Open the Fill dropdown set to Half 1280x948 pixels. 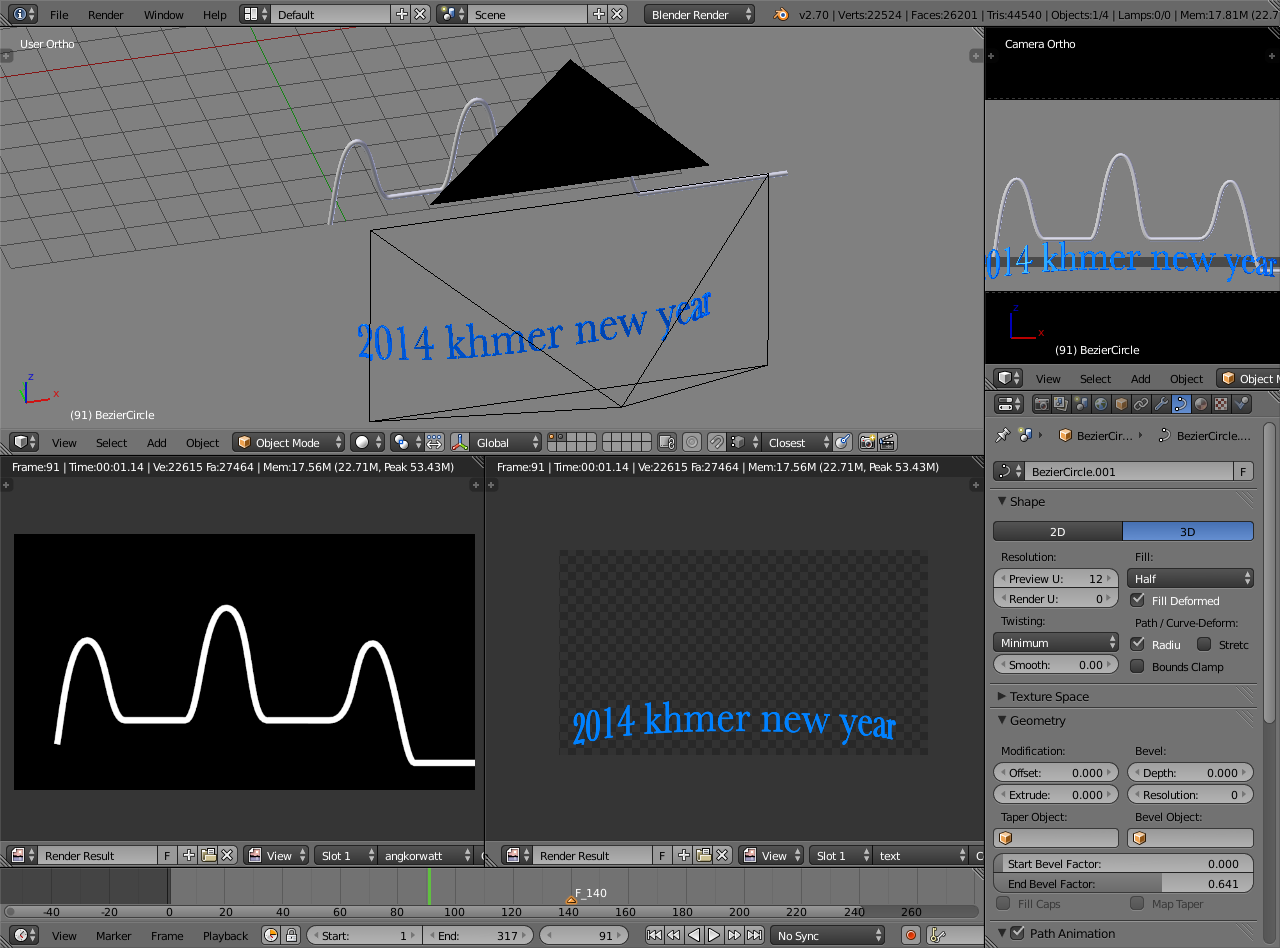pos(1190,578)
